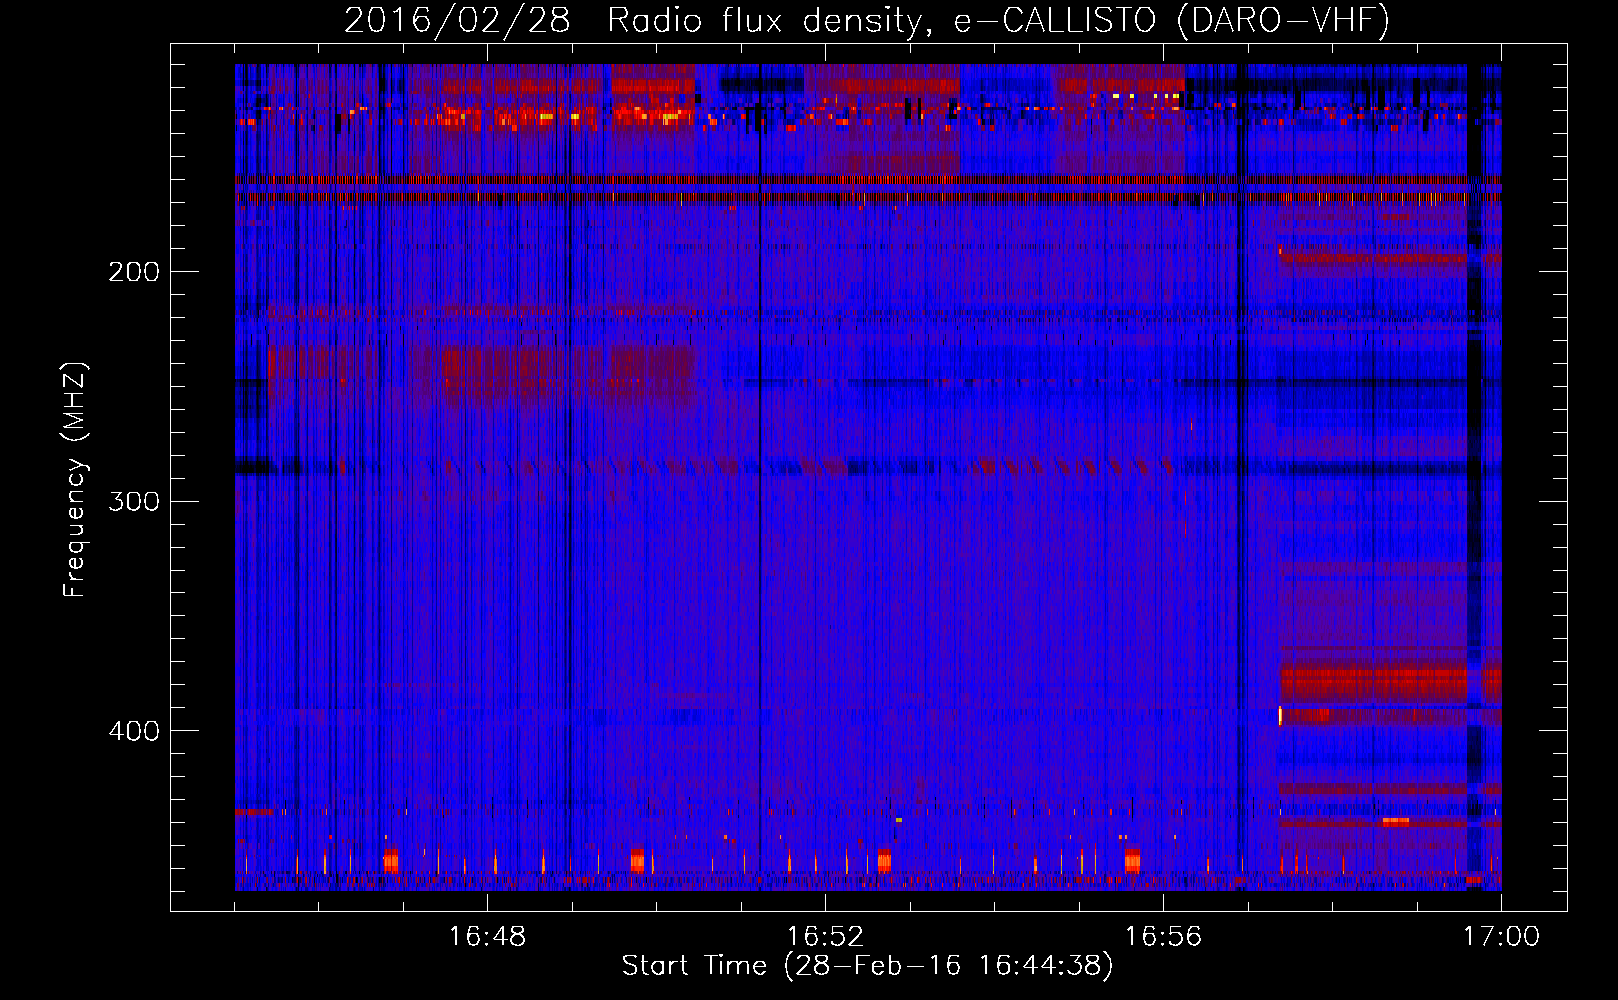Click the 16:48 time tick label
This screenshot has width=1618, height=1000.
(x=487, y=937)
